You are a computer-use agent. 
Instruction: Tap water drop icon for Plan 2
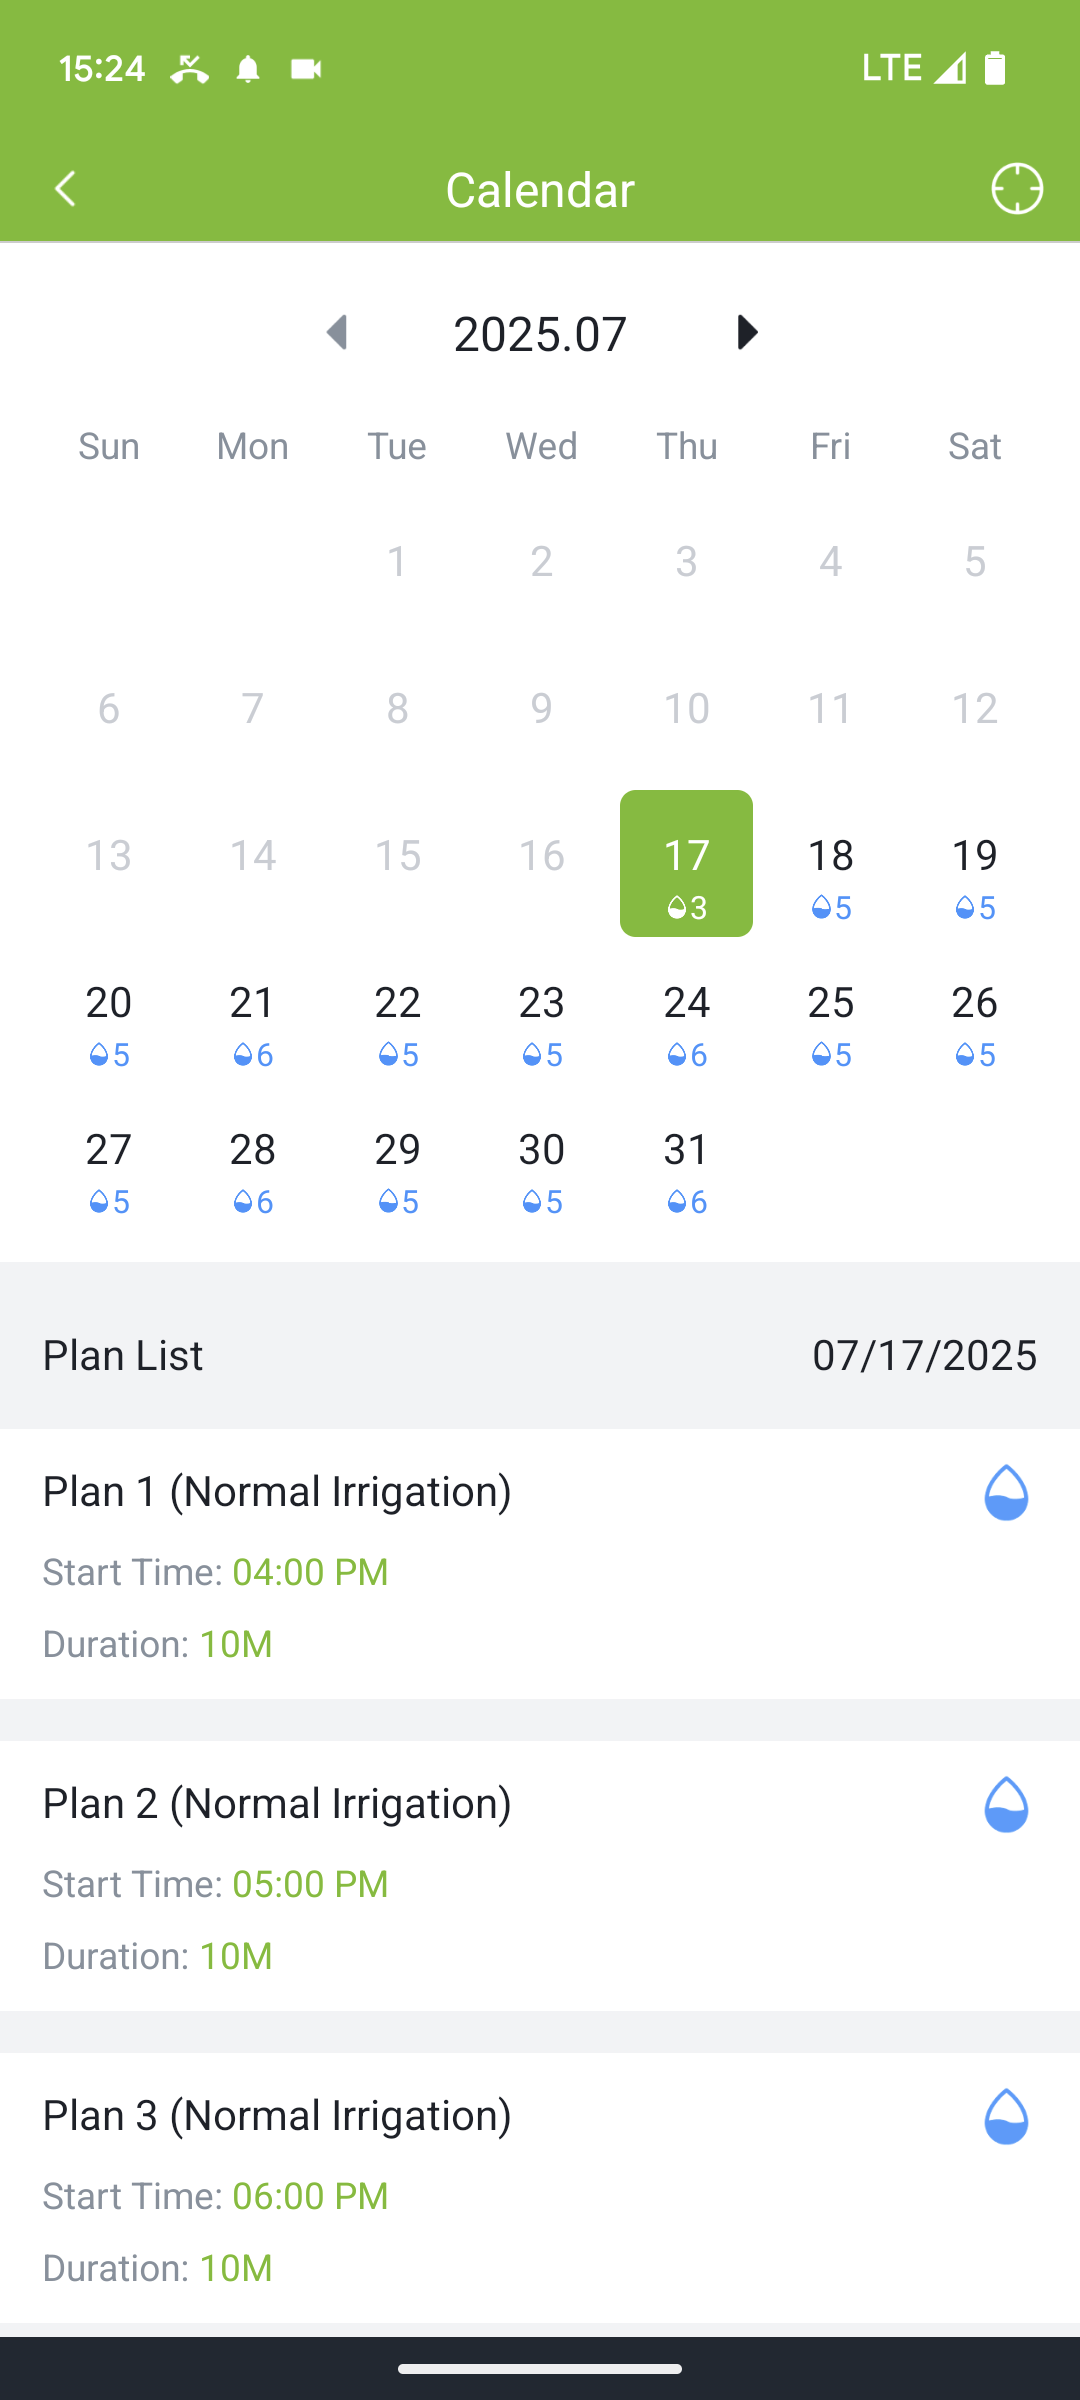pyautogui.click(x=1006, y=1804)
